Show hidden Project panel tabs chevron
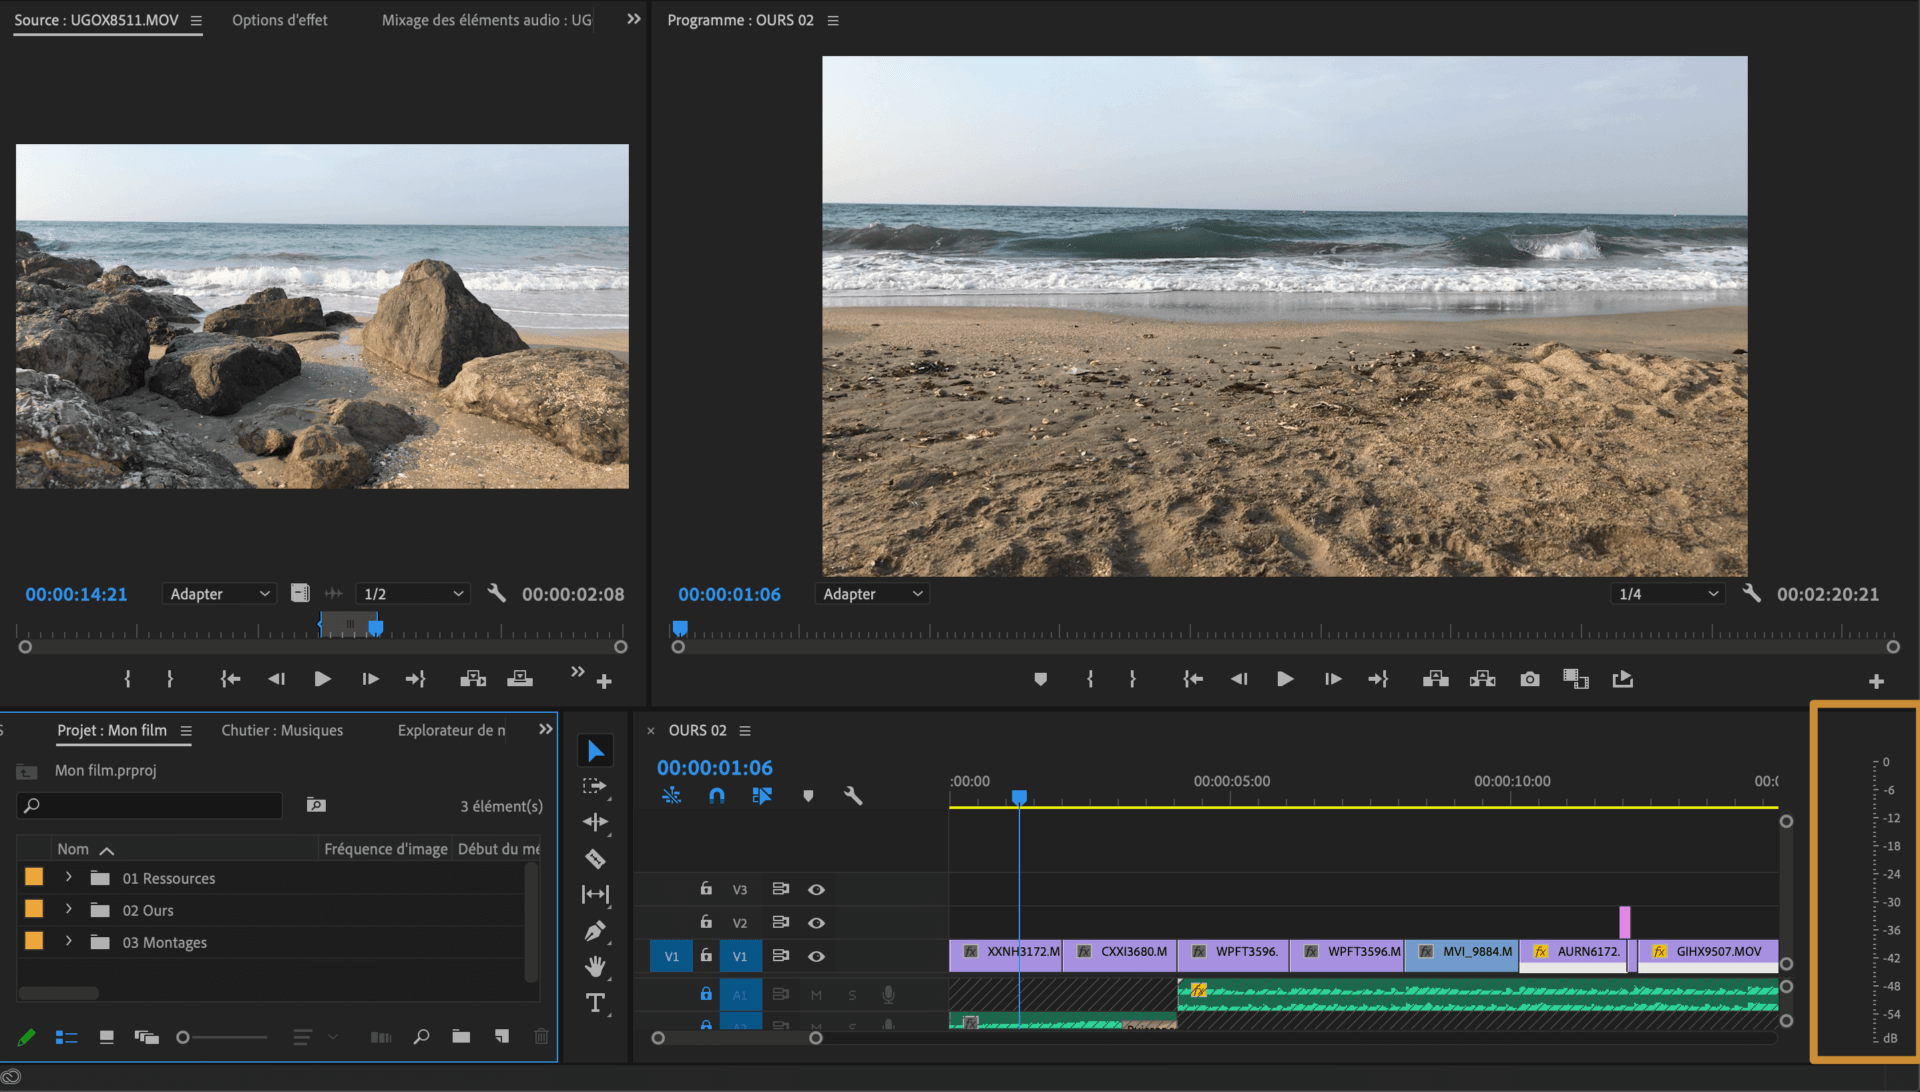The image size is (1920, 1092). coord(545,729)
